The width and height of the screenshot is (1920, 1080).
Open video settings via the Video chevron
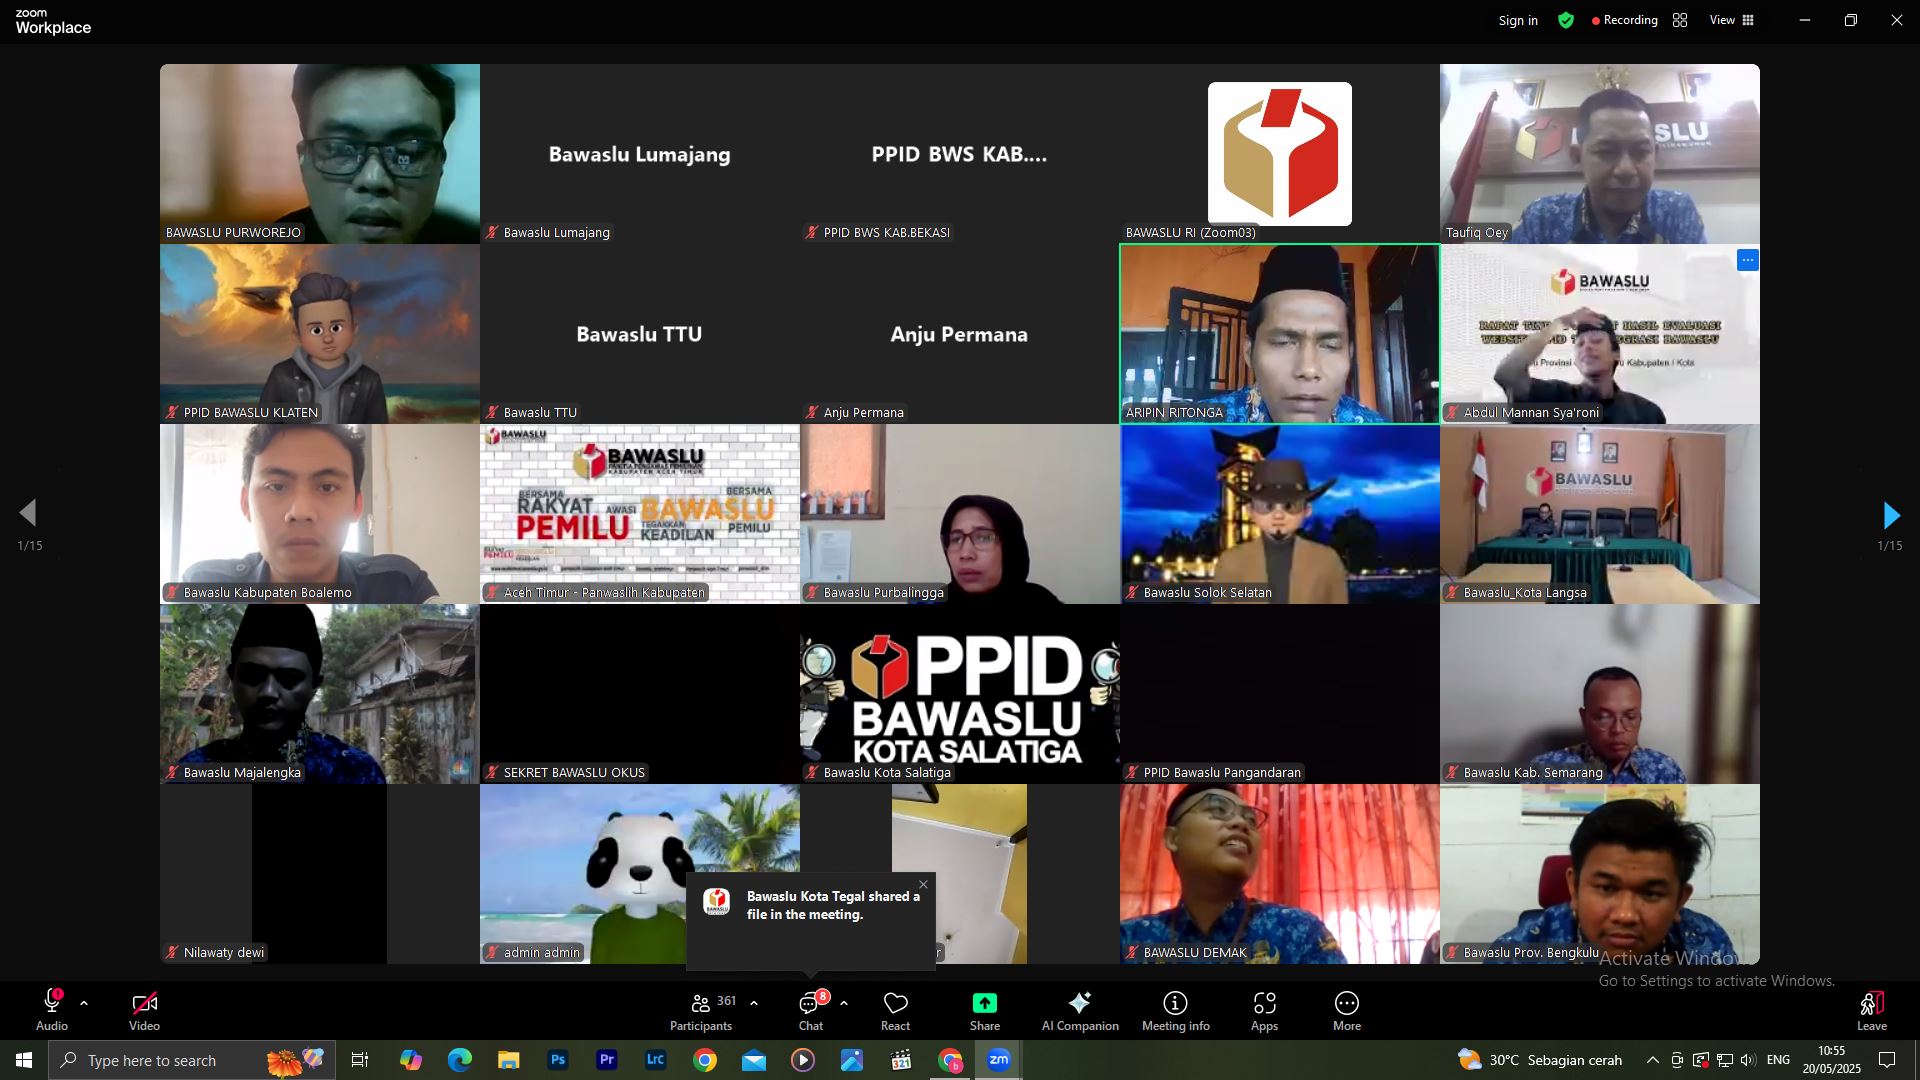click(x=177, y=1004)
